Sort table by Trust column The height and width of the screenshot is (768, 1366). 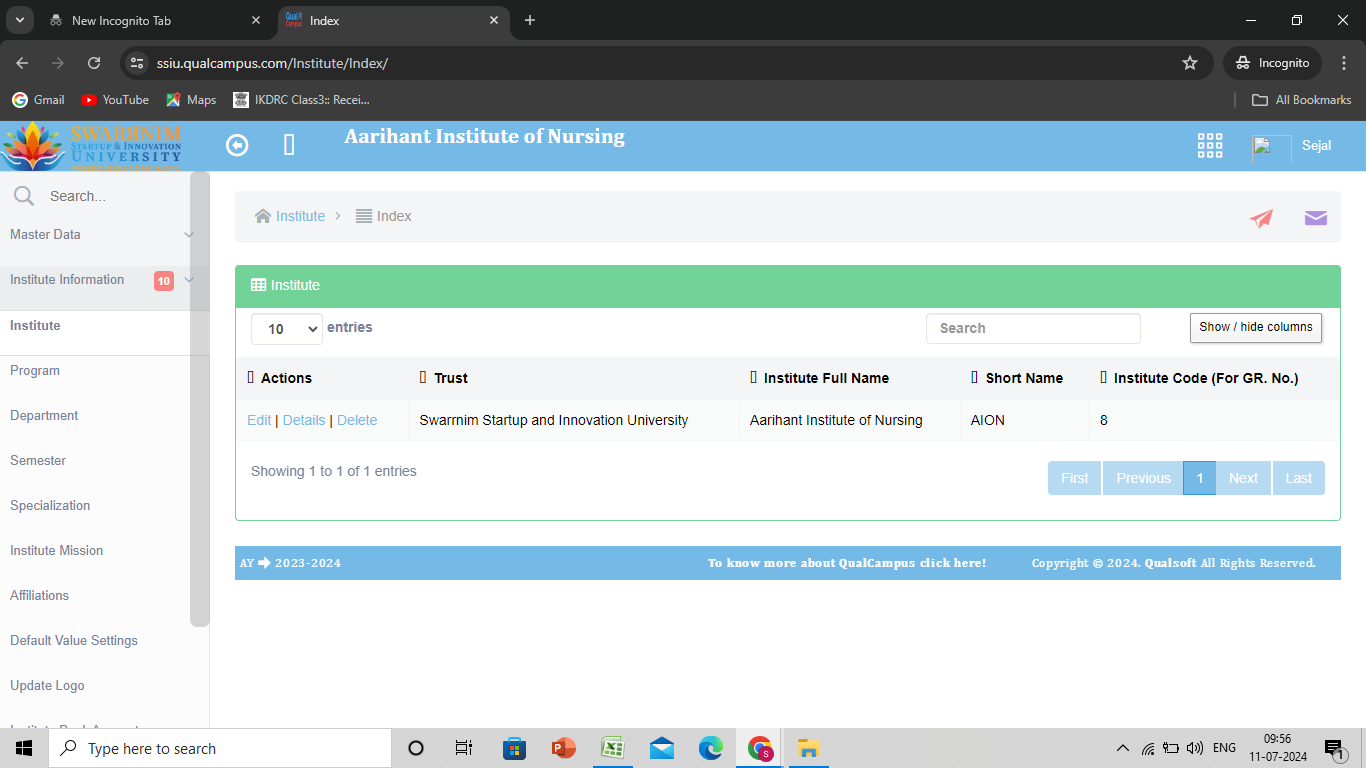point(574,378)
